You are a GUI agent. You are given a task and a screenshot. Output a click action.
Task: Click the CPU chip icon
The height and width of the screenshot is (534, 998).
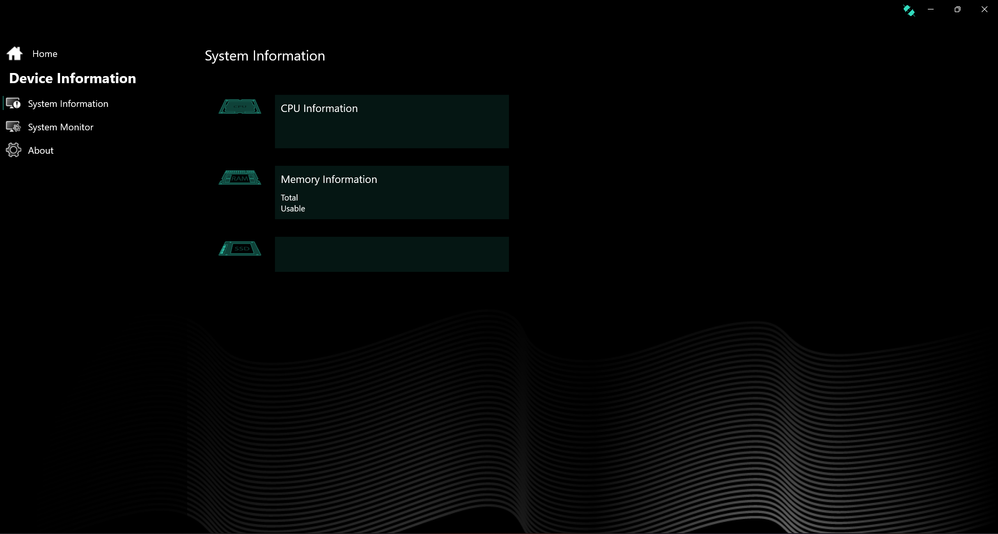tap(240, 107)
